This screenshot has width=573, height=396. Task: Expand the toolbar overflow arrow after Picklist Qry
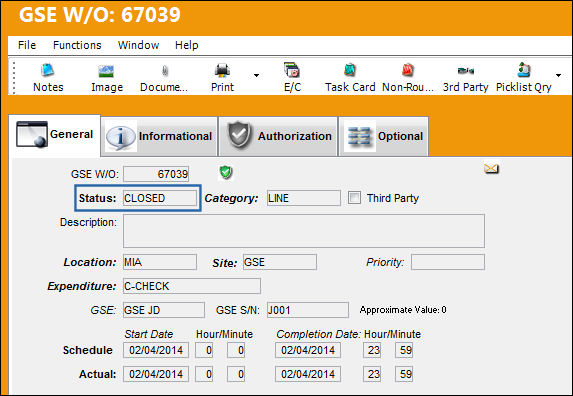[x=558, y=75]
